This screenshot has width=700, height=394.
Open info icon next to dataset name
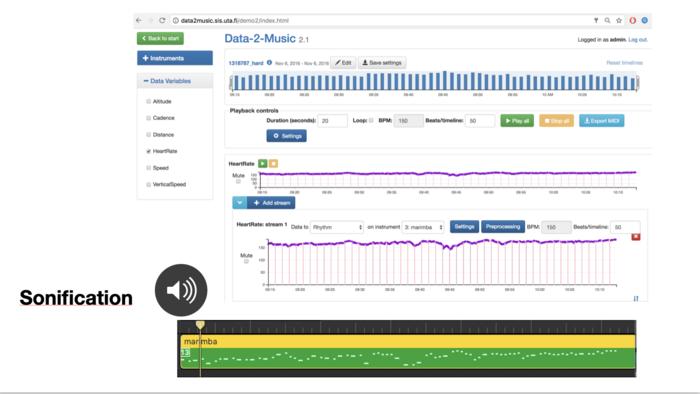269,63
